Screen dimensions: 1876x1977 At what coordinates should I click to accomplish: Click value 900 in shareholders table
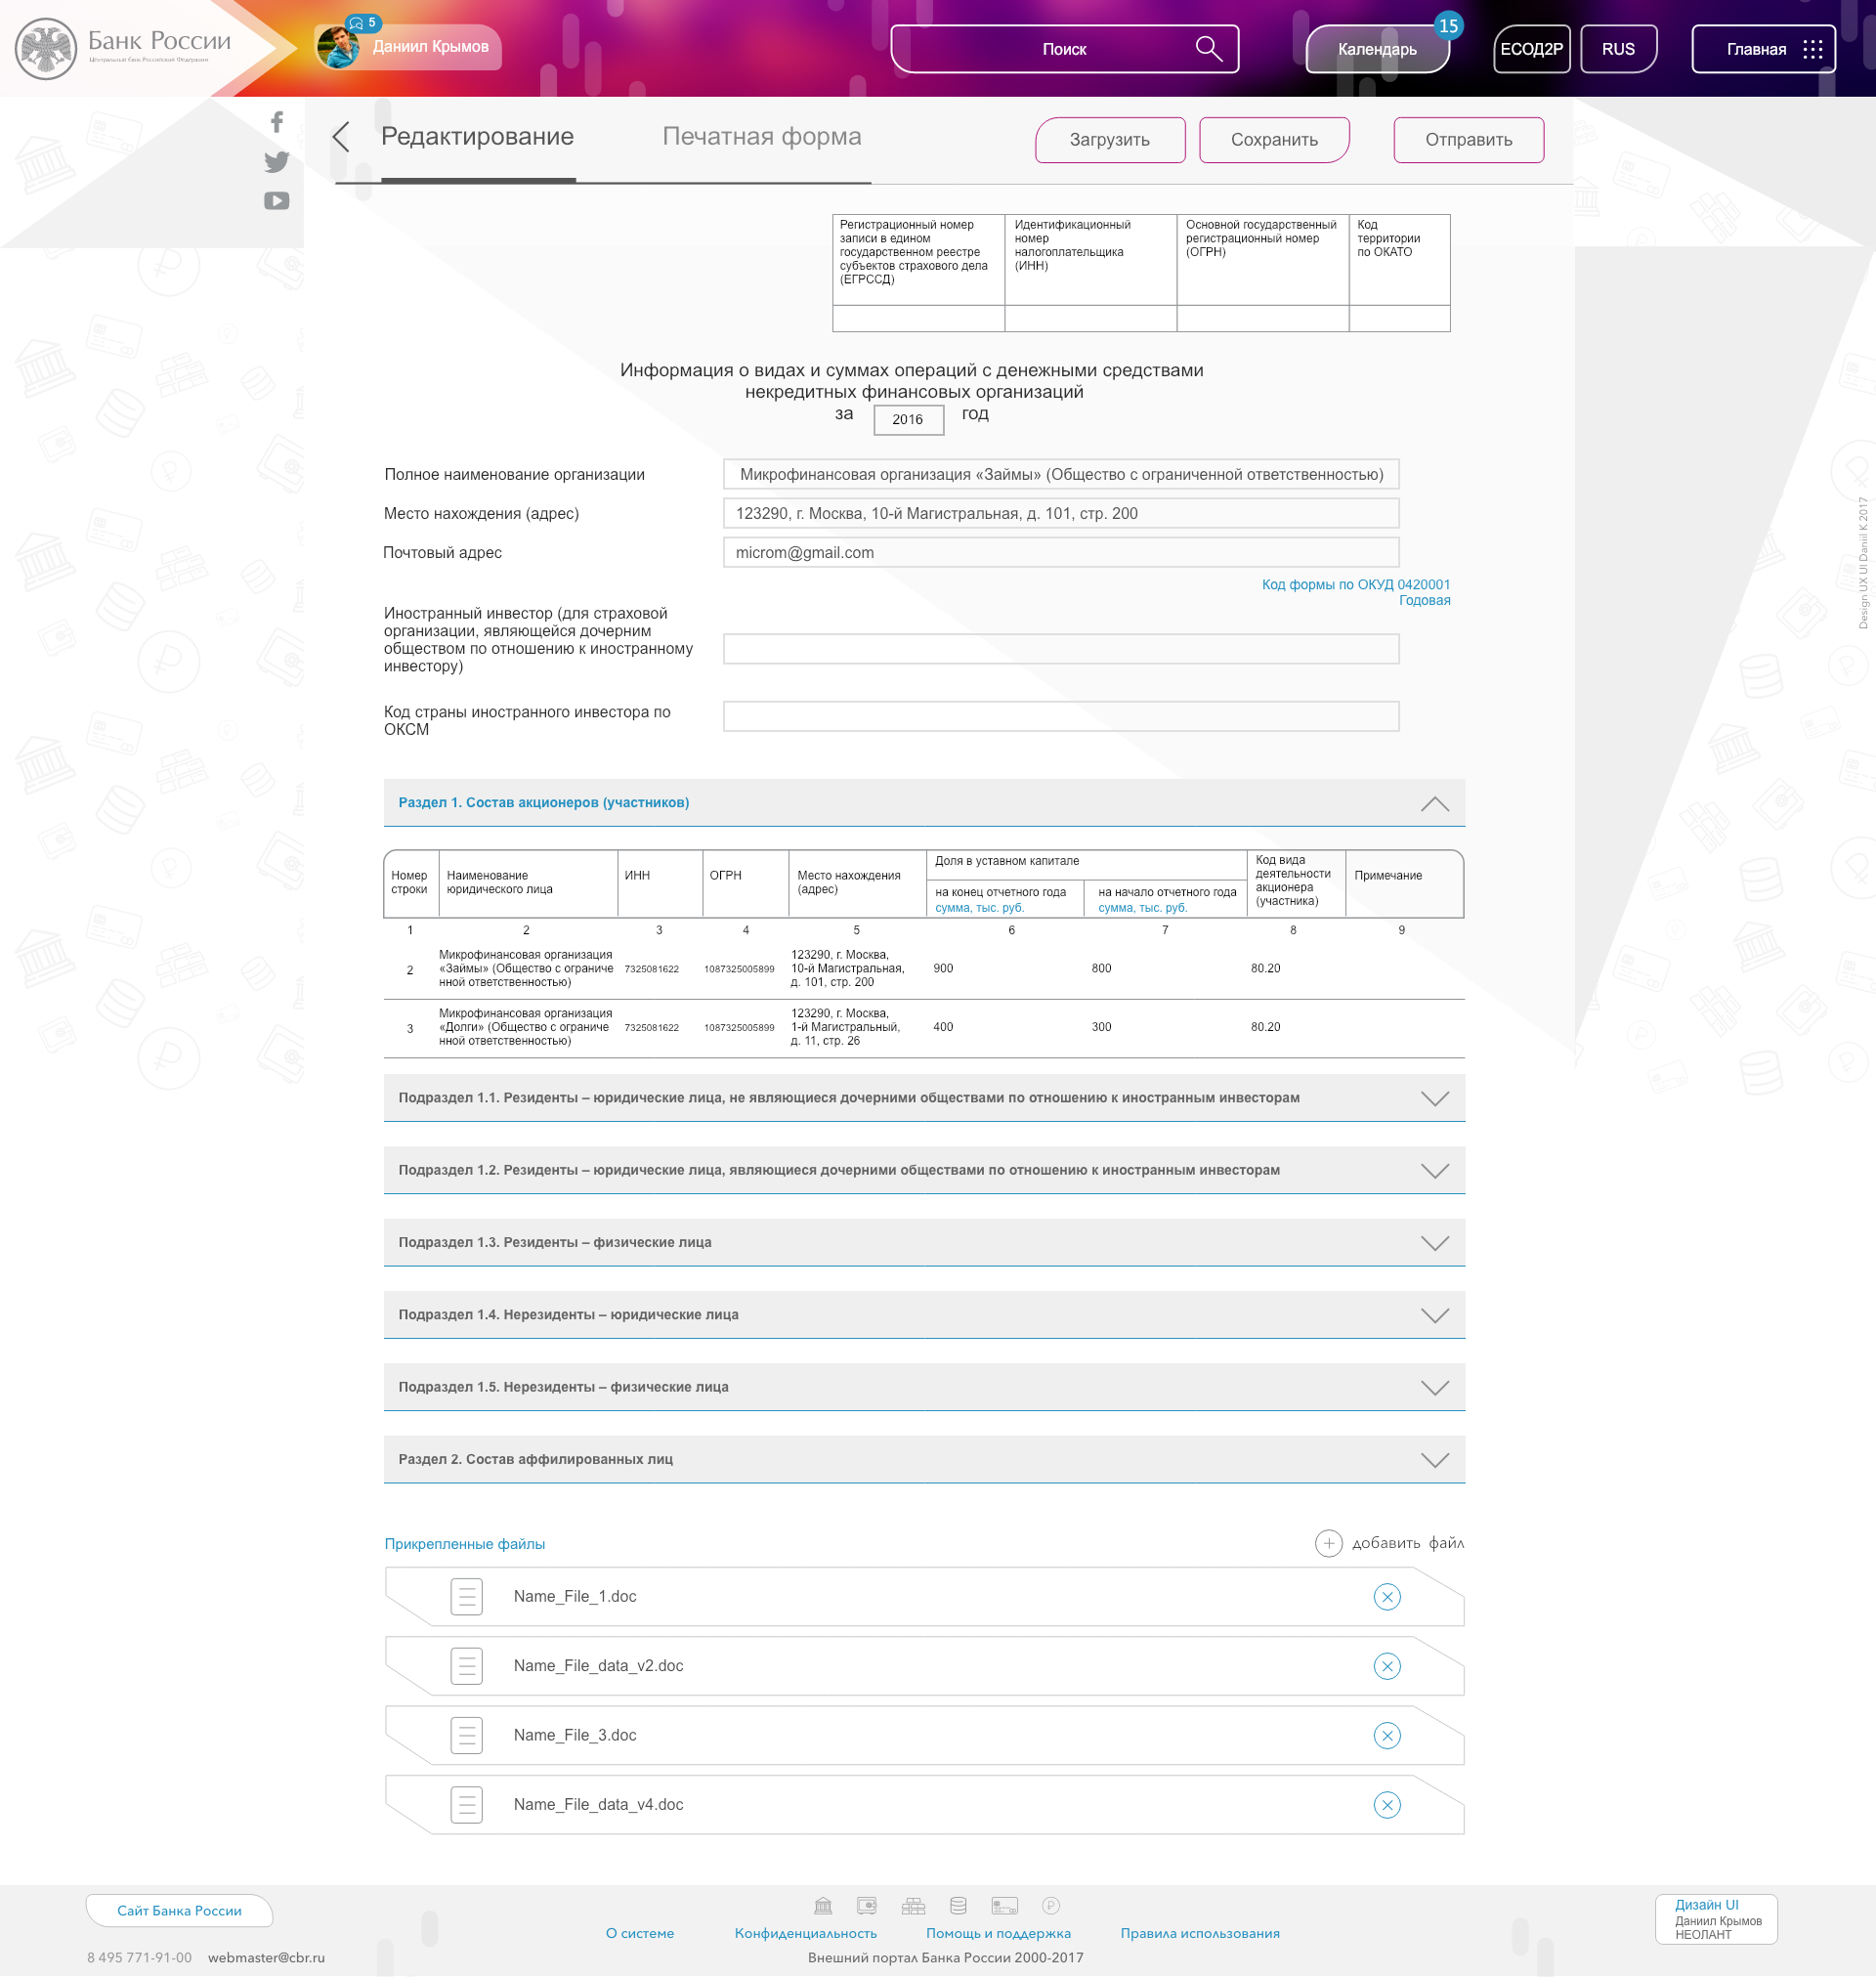pyautogui.click(x=943, y=969)
